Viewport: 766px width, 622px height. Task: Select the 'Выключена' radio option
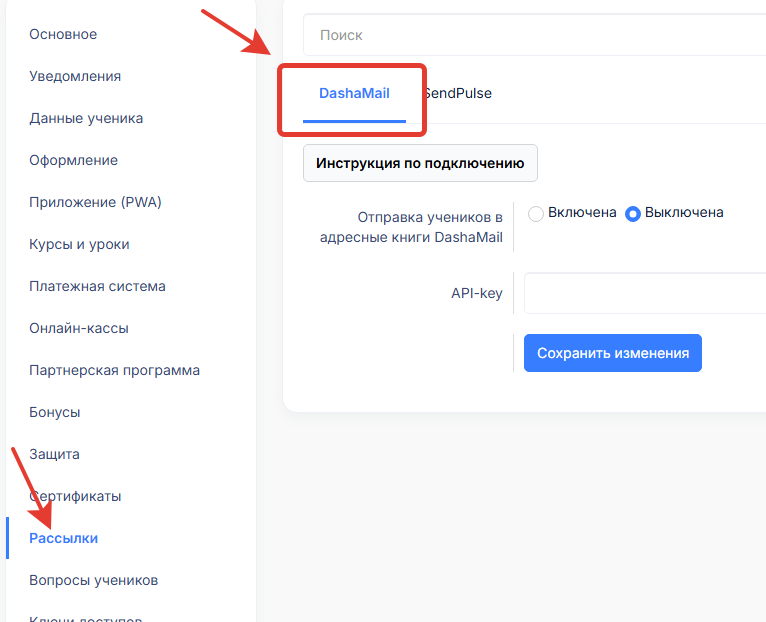(x=633, y=213)
